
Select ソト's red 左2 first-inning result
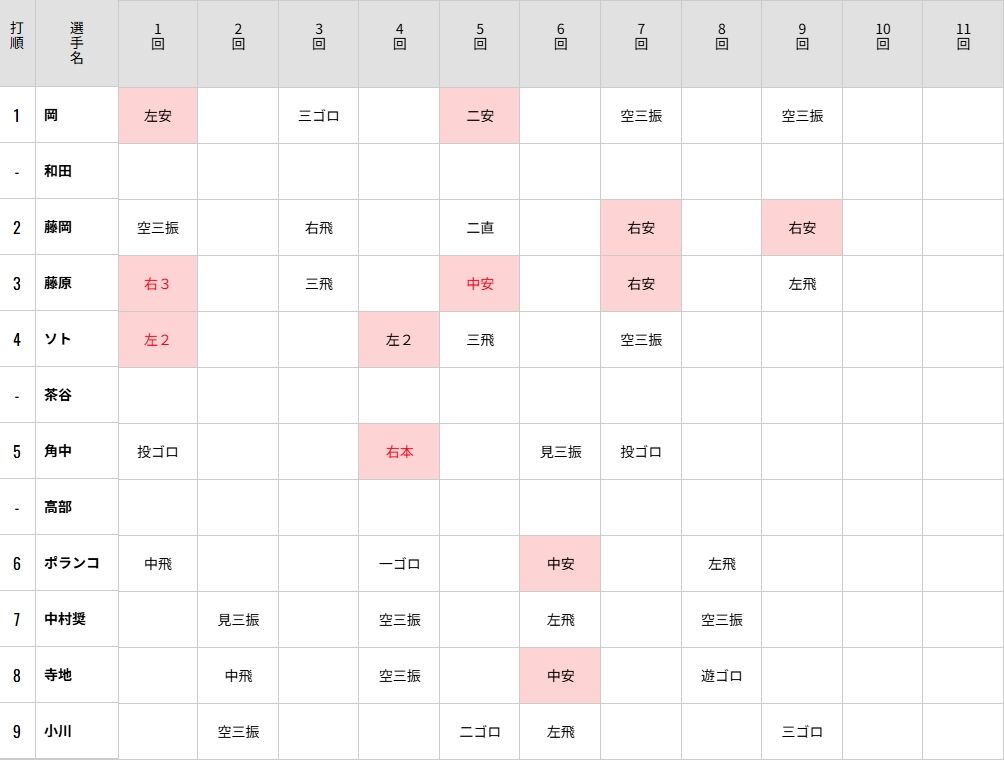pos(158,339)
